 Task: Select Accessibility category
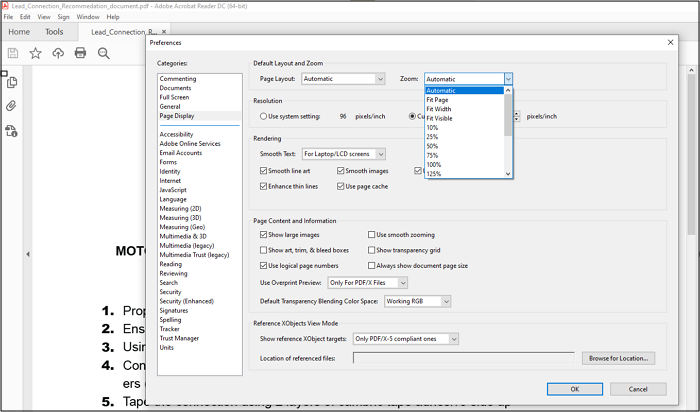[176, 134]
